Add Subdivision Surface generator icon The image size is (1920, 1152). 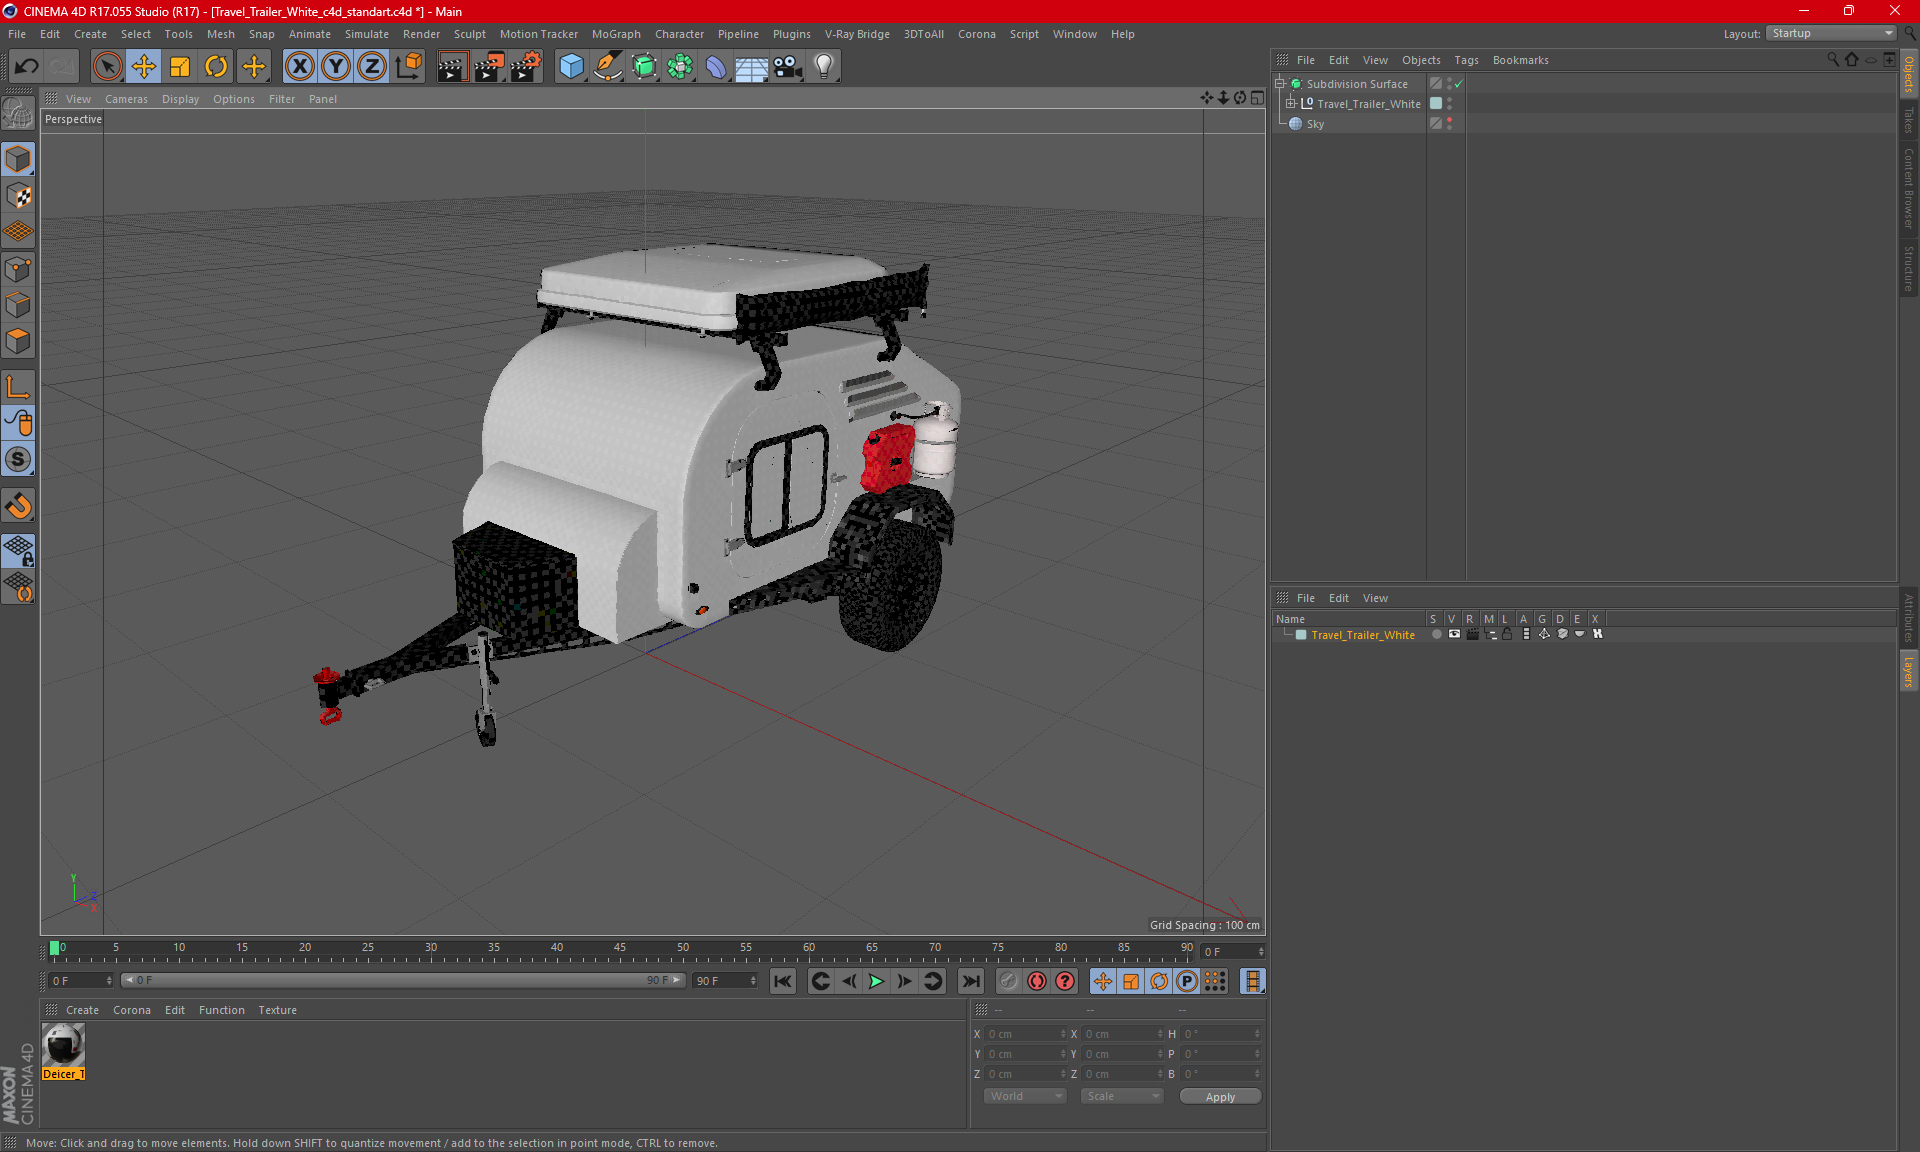[x=644, y=67]
